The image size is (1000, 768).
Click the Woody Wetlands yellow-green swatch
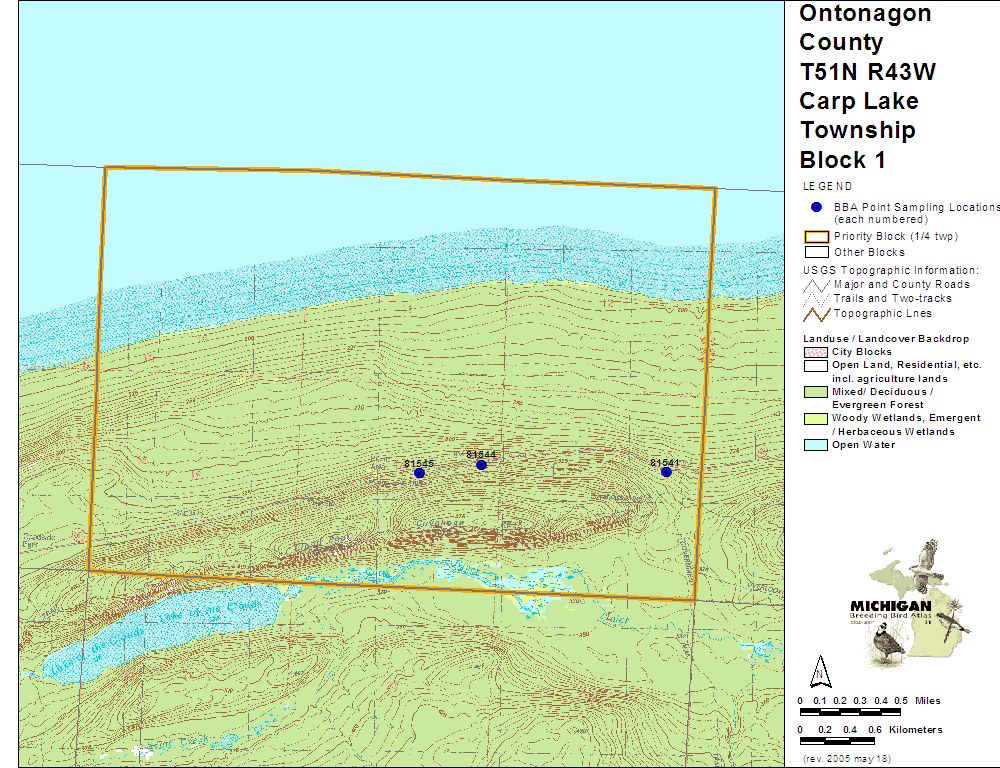pyautogui.click(x=816, y=418)
